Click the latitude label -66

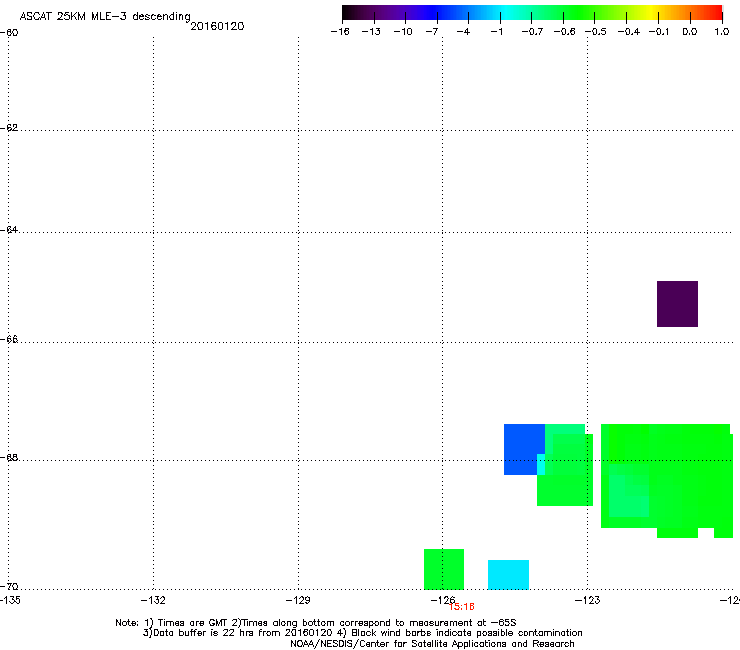click(x=9, y=340)
